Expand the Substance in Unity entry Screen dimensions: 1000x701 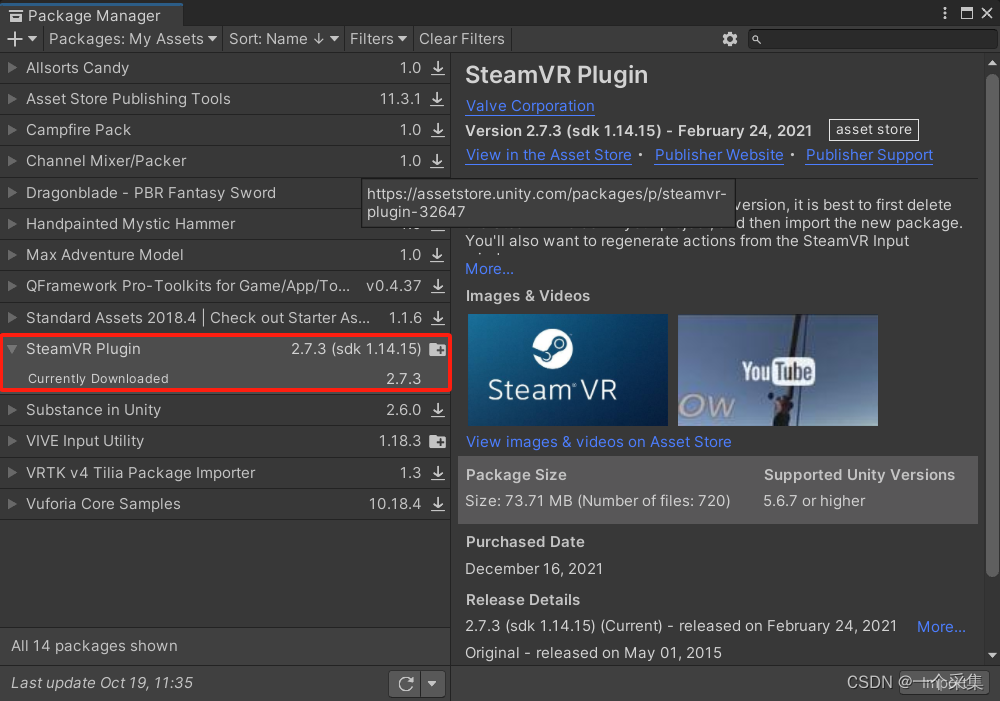point(11,410)
